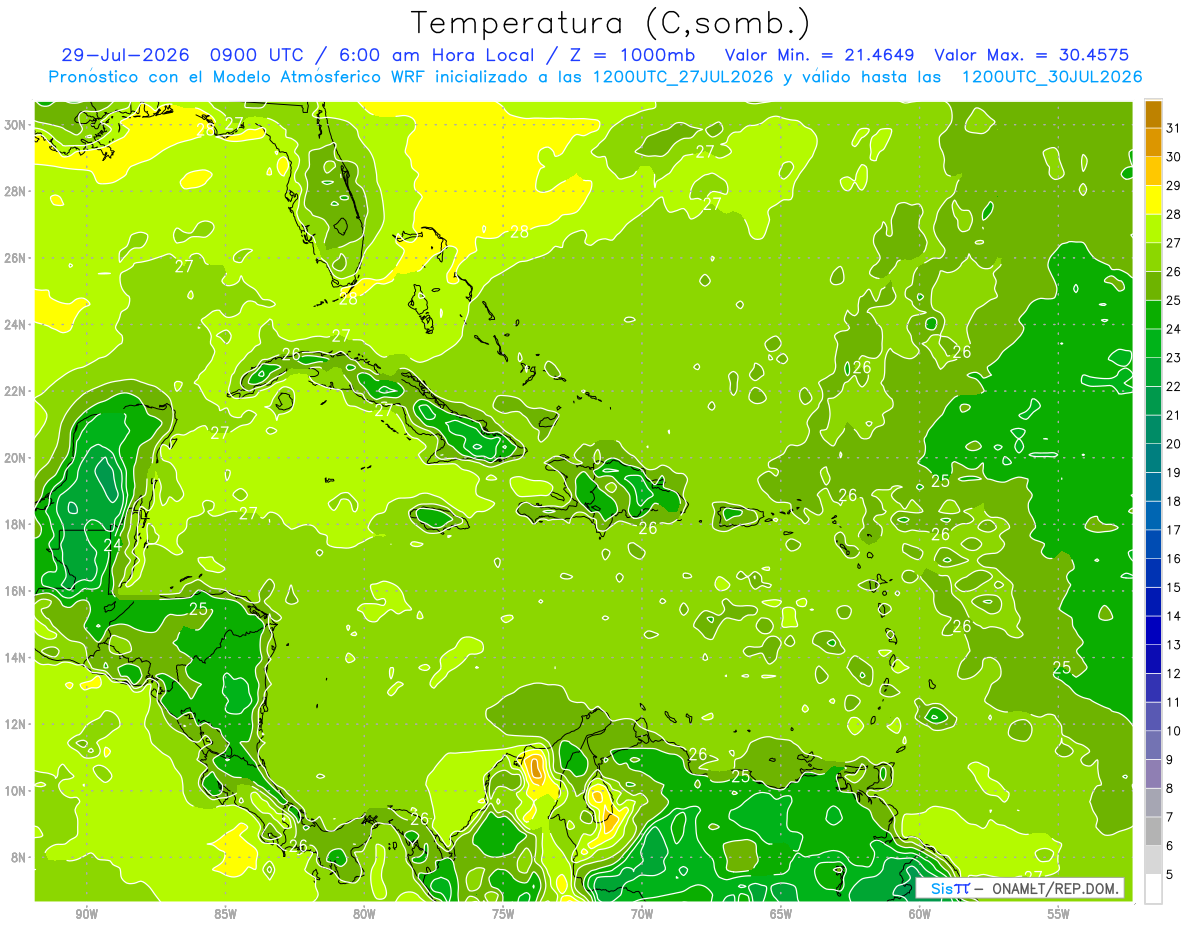
Task: Click the "90W" longitude axis label
Action: [x=87, y=913]
